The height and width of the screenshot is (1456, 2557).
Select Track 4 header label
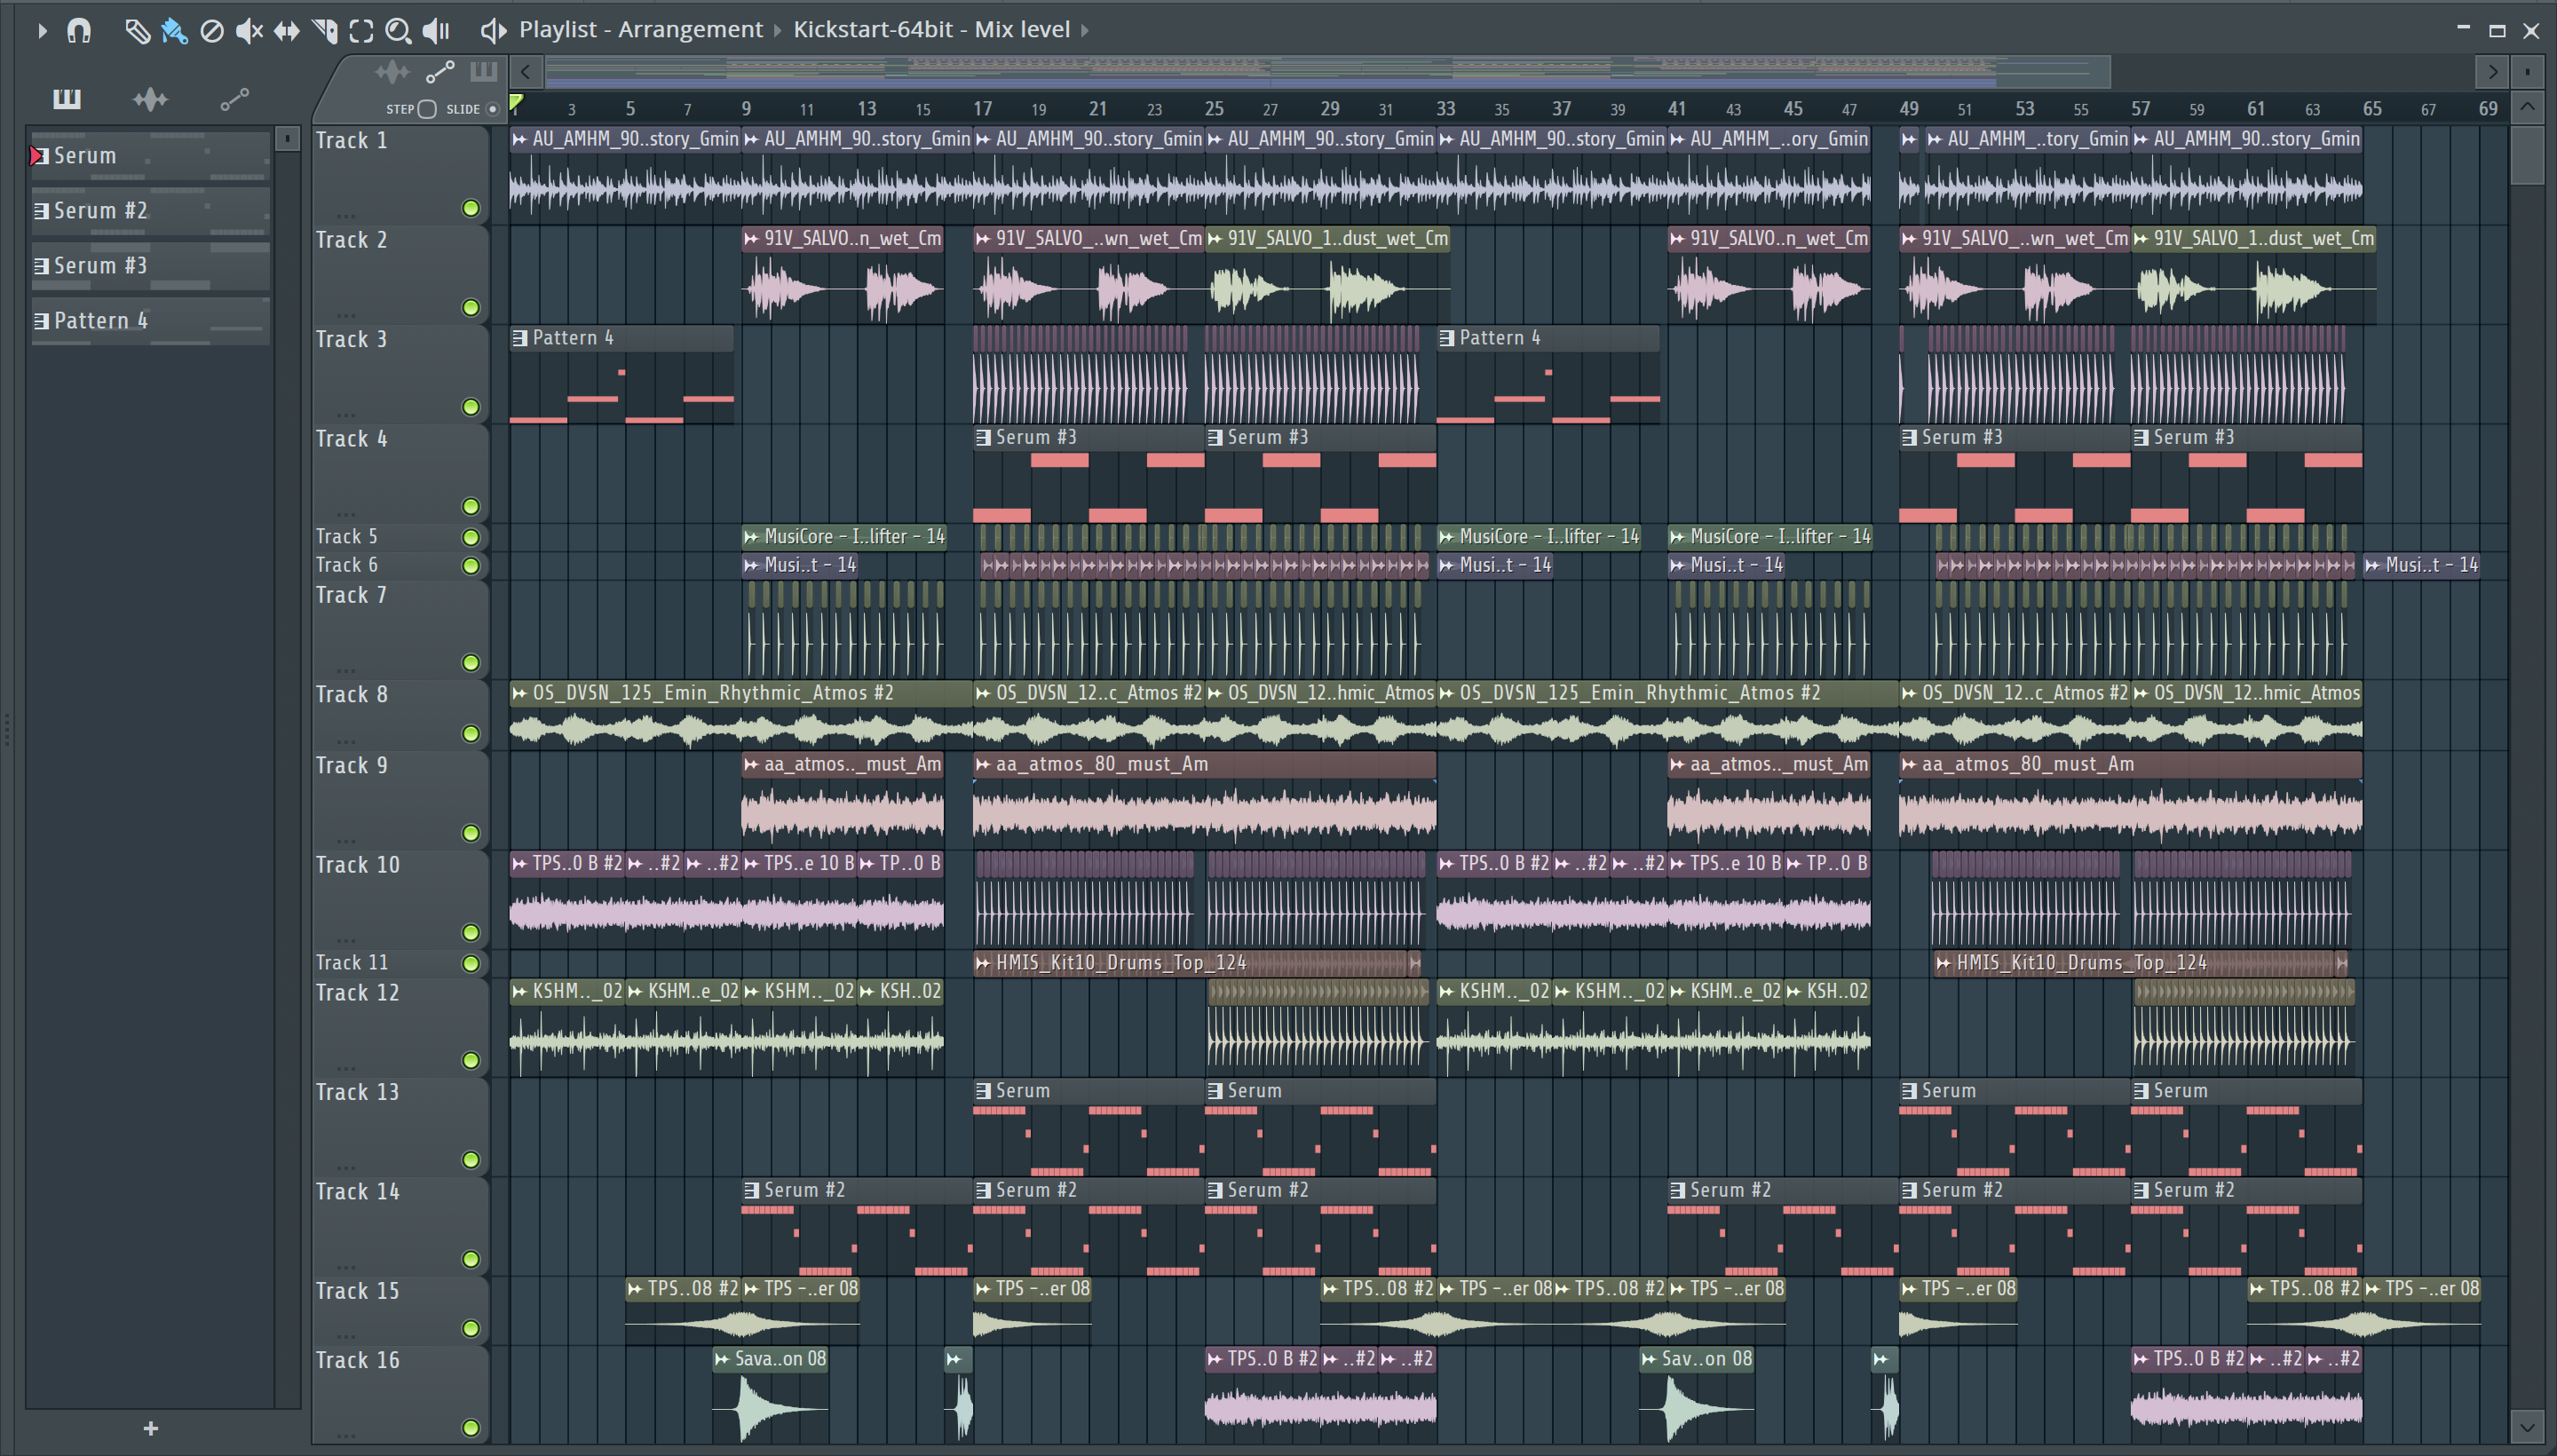[x=352, y=439]
